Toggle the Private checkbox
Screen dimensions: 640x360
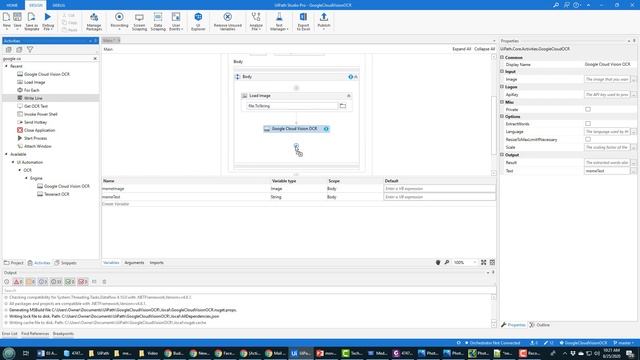[x=588, y=109]
